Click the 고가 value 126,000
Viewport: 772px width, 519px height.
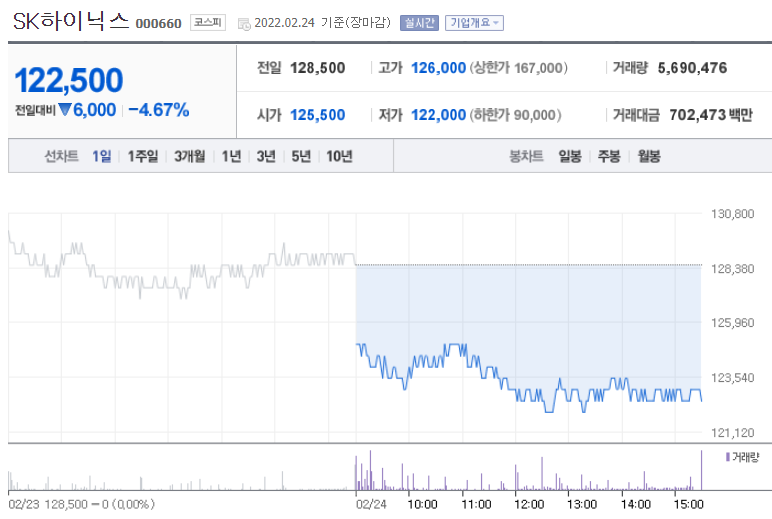[438, 67]
